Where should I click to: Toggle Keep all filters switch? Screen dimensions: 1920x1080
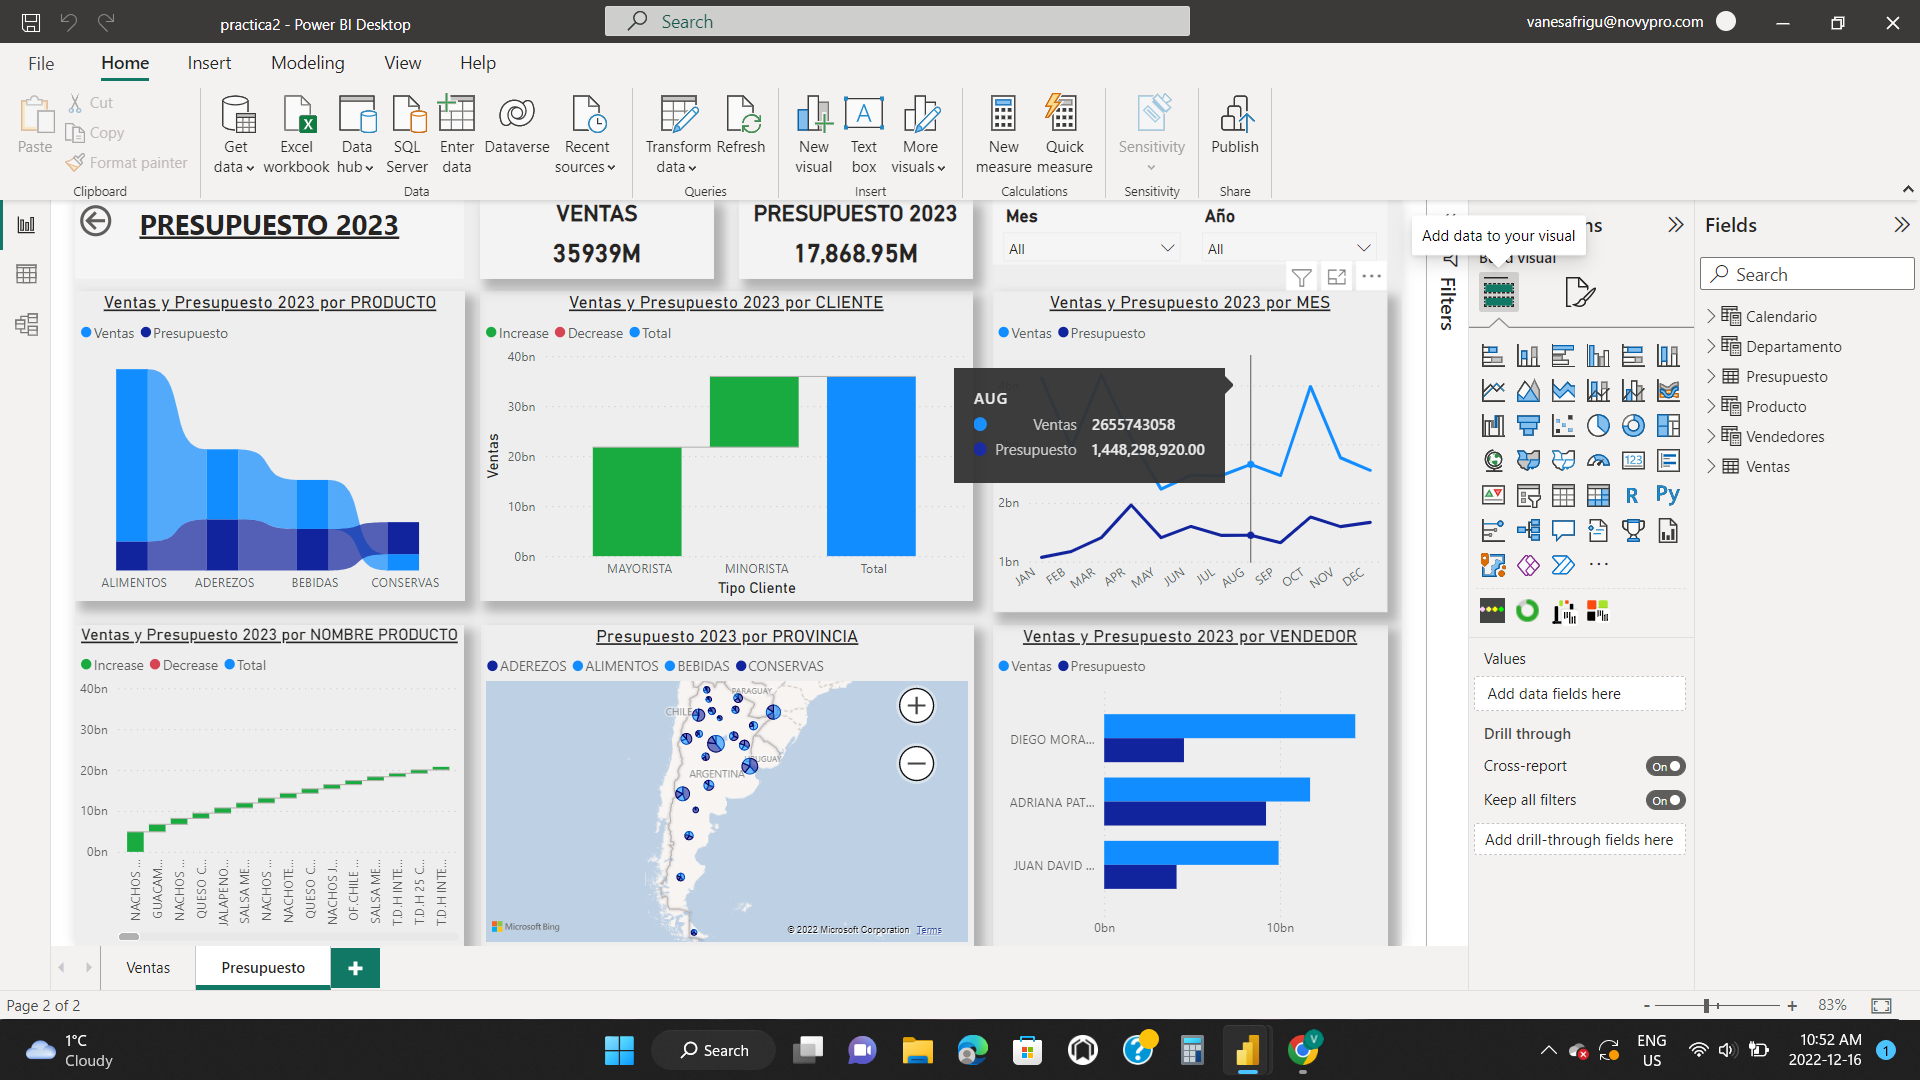click(x=1665, y=800)
